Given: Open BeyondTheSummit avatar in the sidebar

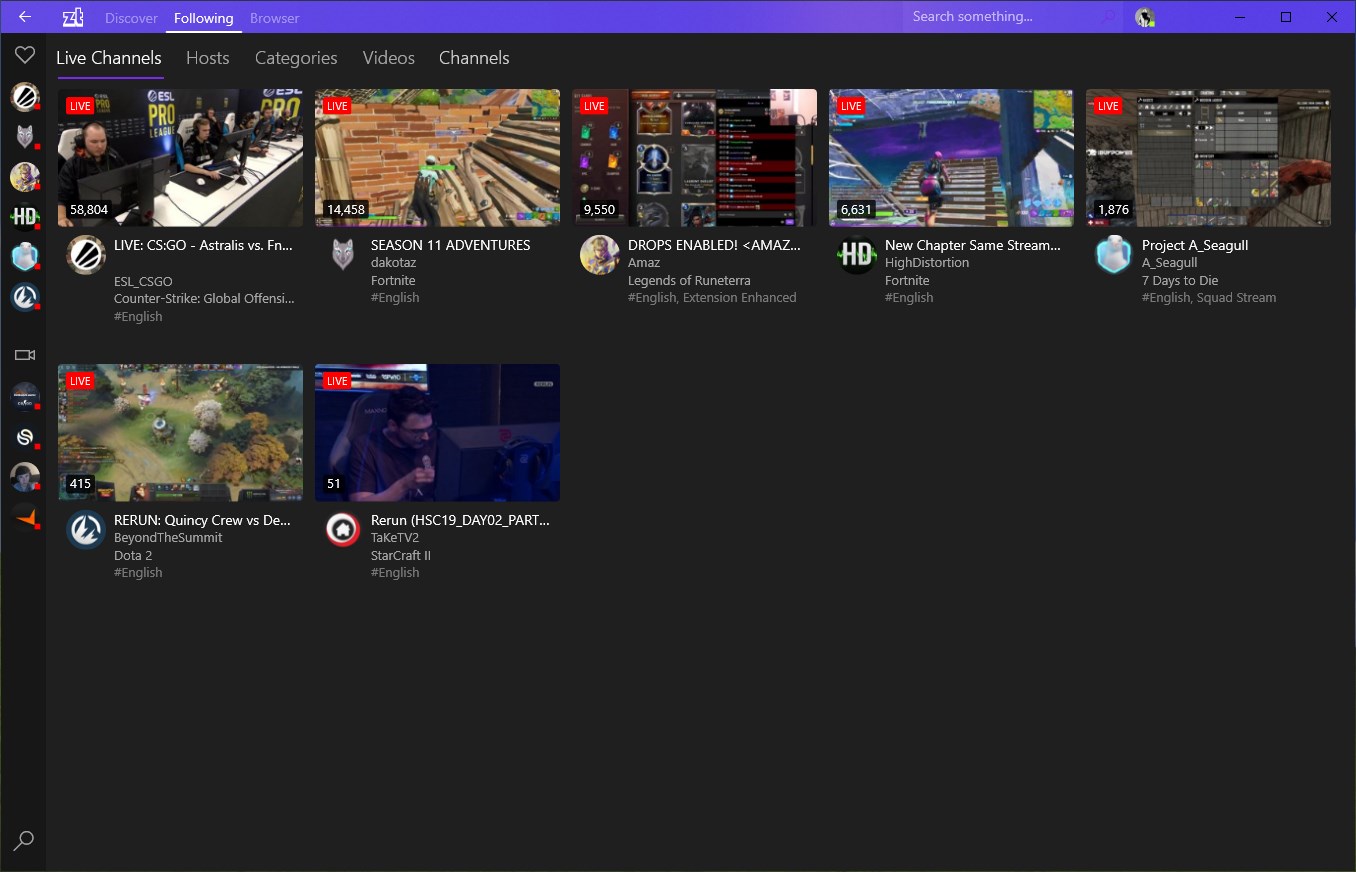Looking at the screenshot, I should 25,297.
